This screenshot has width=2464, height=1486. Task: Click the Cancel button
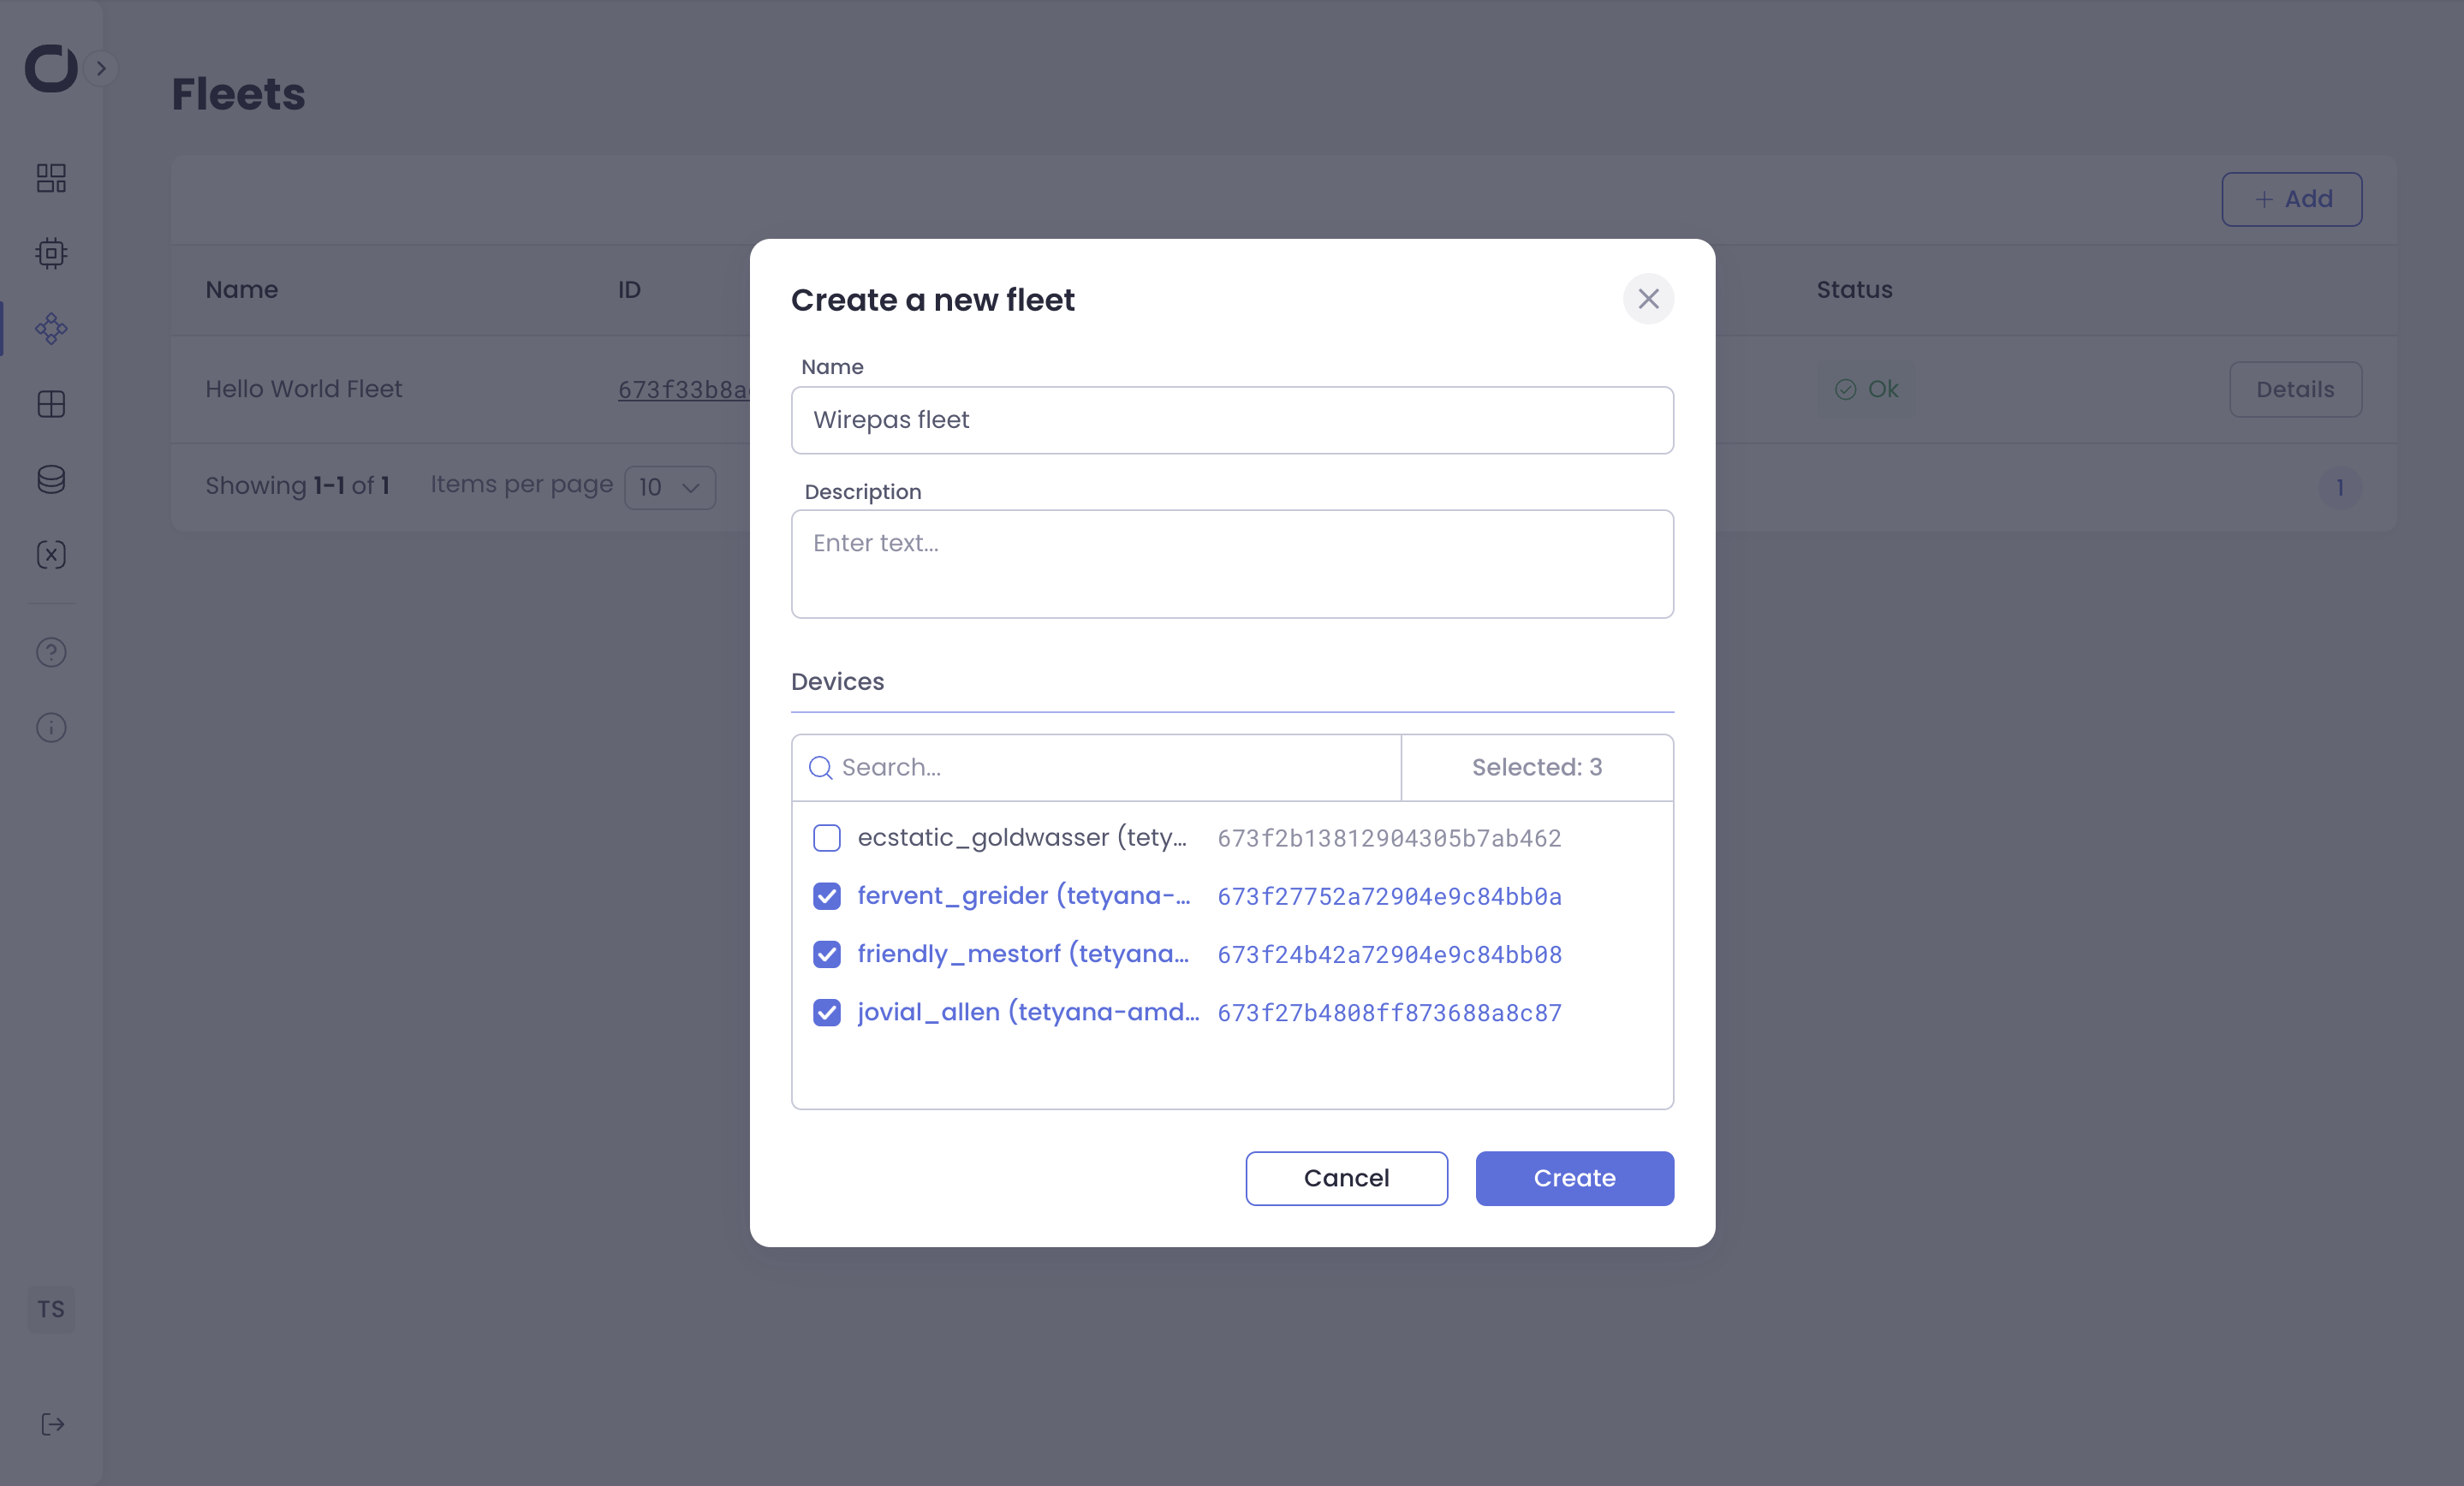[1345, 1178]
